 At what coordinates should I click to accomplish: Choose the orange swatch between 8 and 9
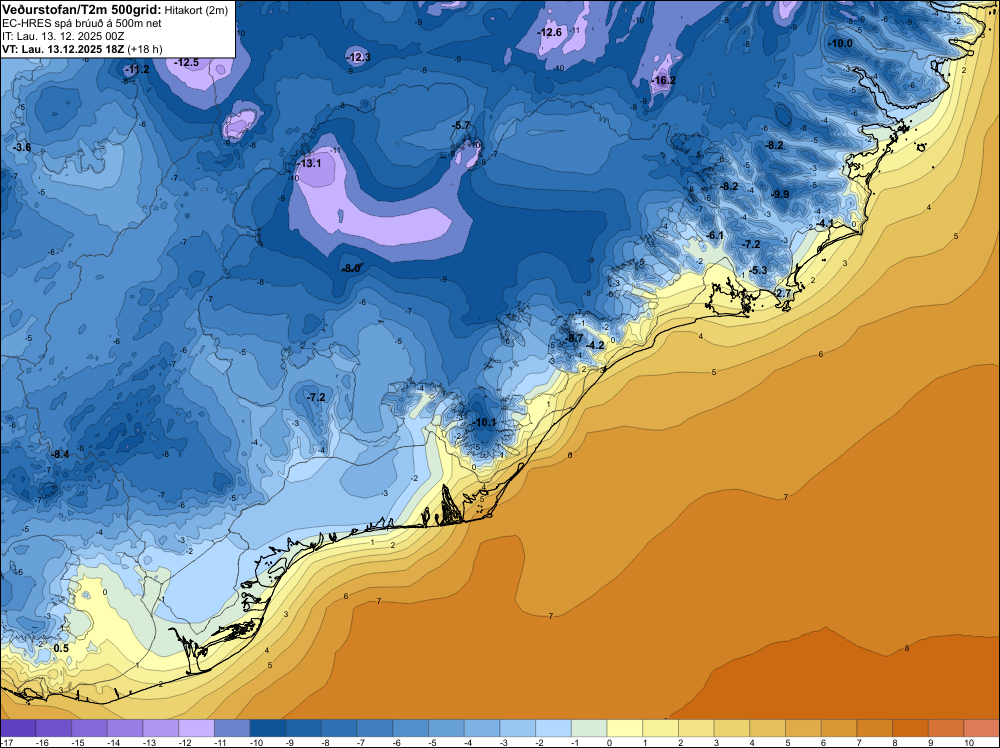(x=911, y=728)
